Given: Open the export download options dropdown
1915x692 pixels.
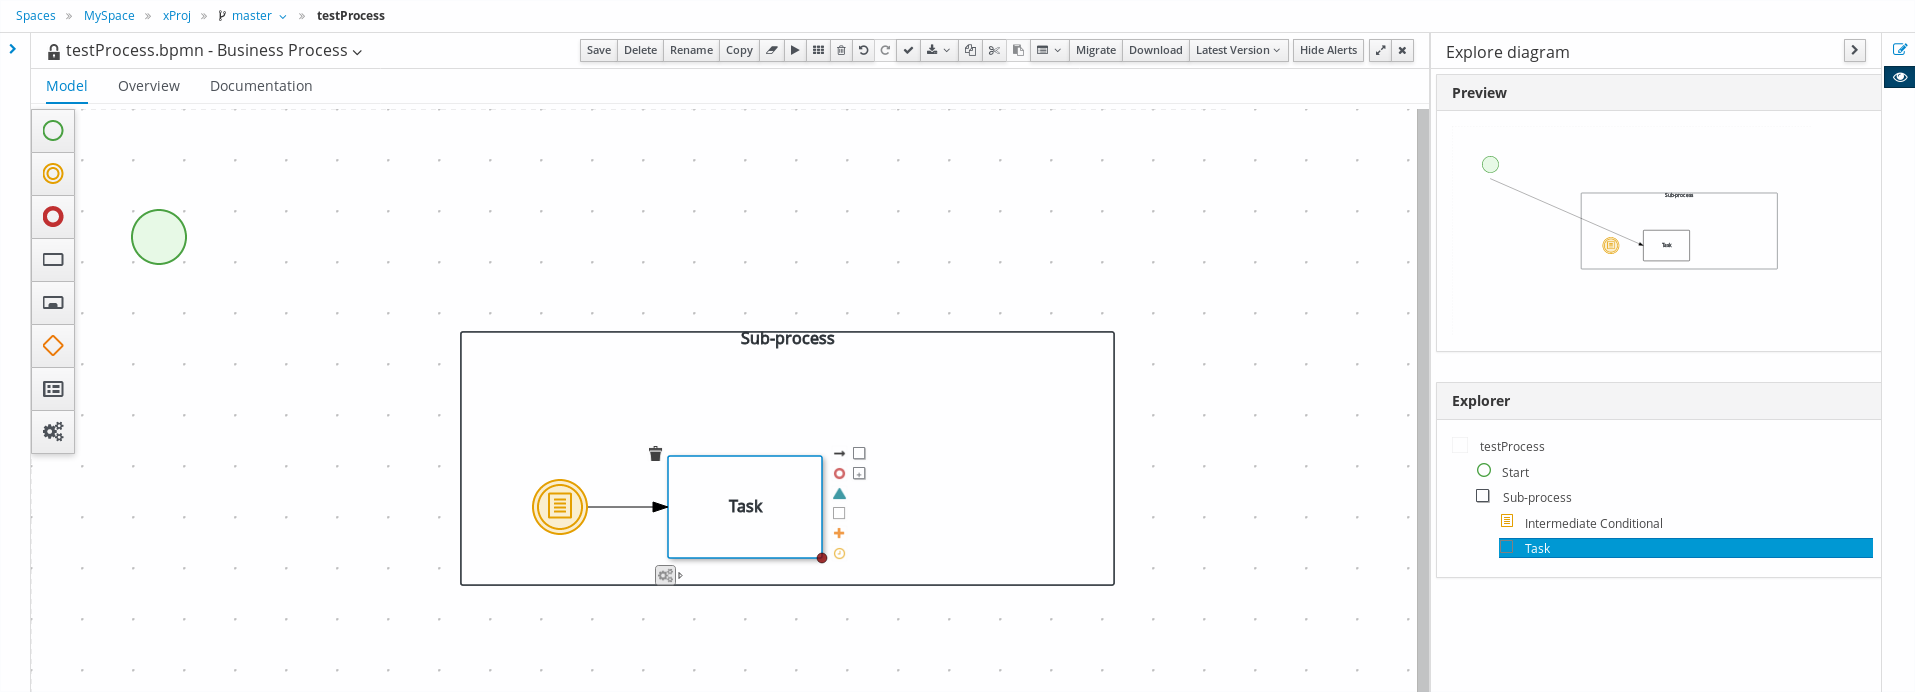Looking at the screenshot, I should pos(938,50).
